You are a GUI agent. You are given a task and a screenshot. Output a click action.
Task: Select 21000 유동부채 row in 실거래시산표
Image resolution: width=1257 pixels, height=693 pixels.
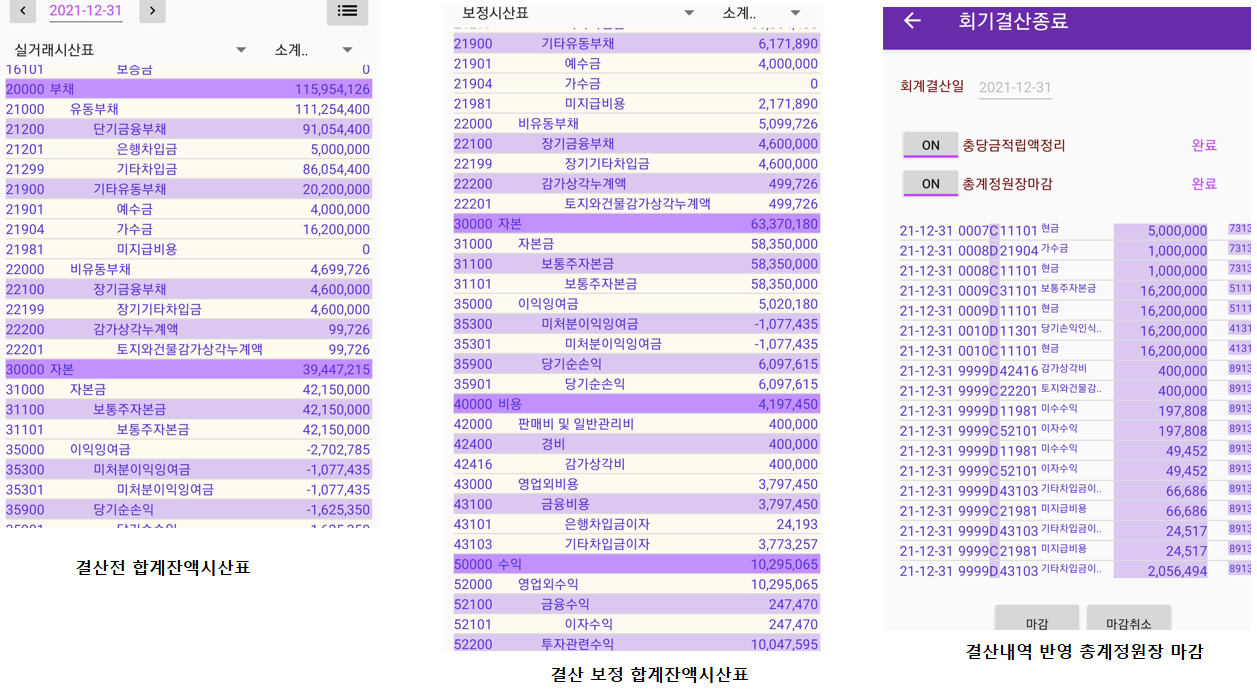pyautogui.click(x=189, y=109)
